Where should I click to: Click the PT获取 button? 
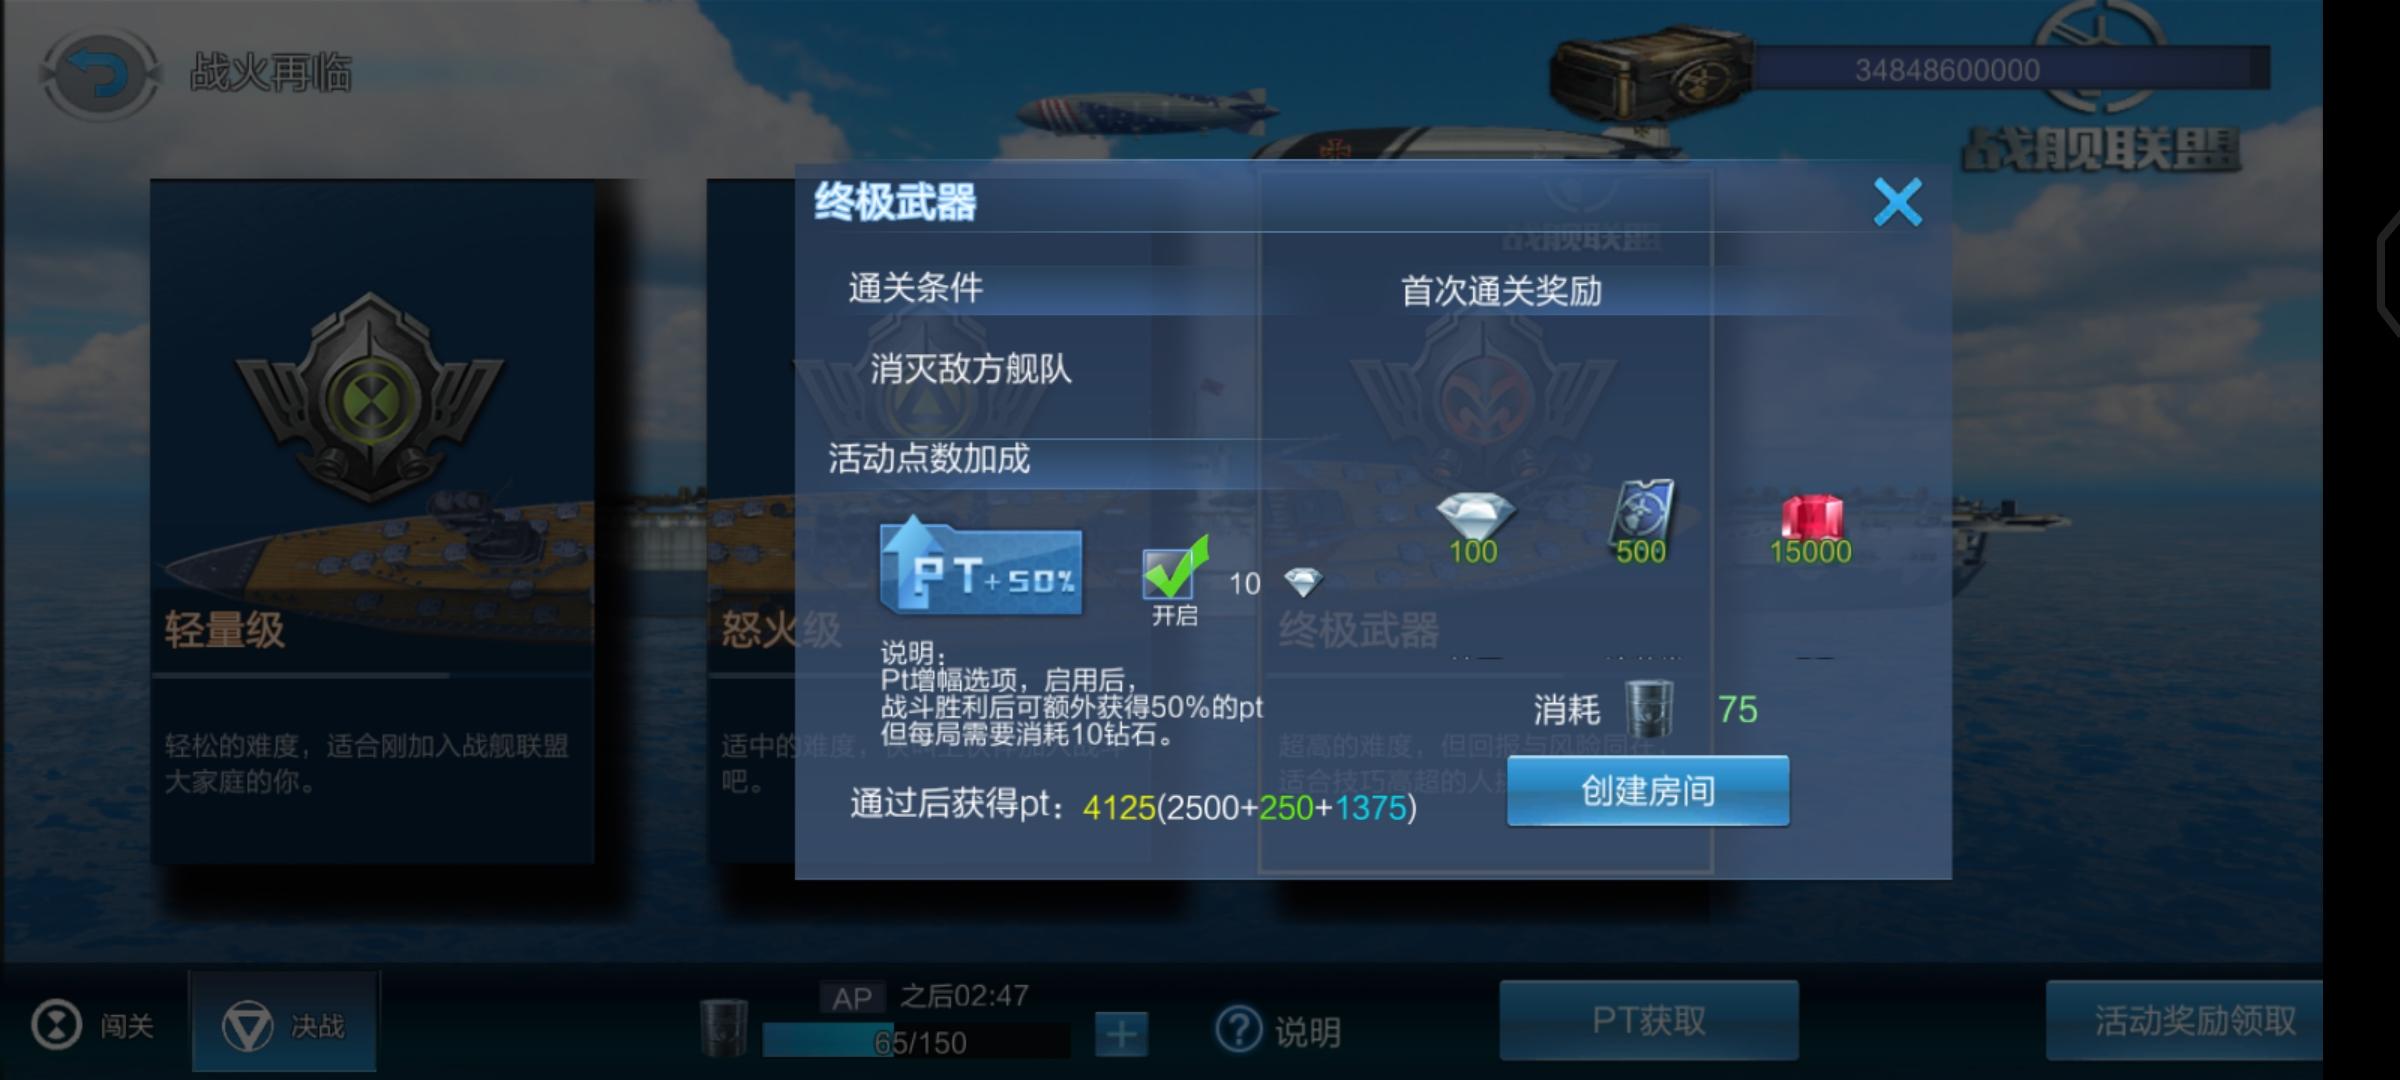1649,1020
